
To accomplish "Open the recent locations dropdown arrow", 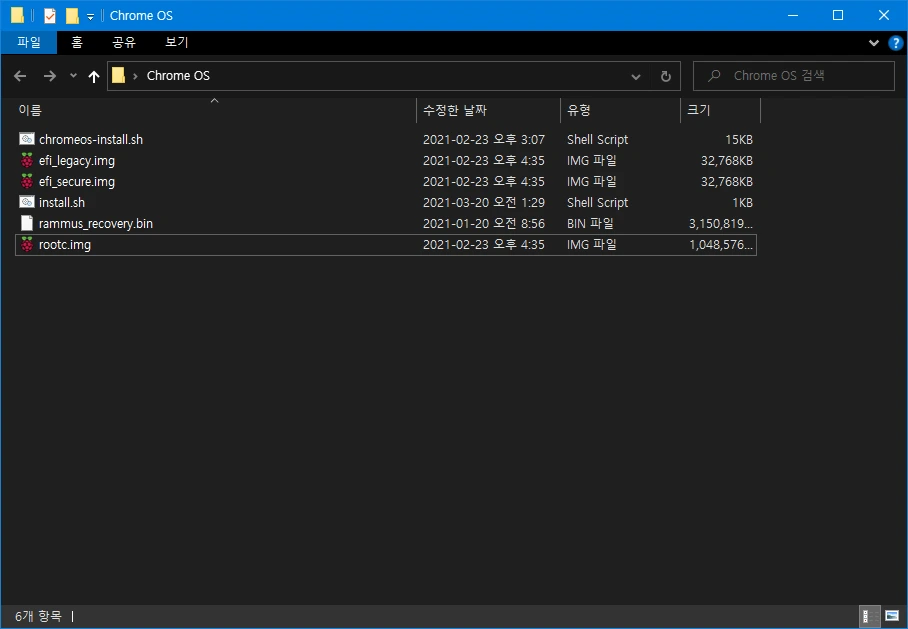I will click(73, 76).
